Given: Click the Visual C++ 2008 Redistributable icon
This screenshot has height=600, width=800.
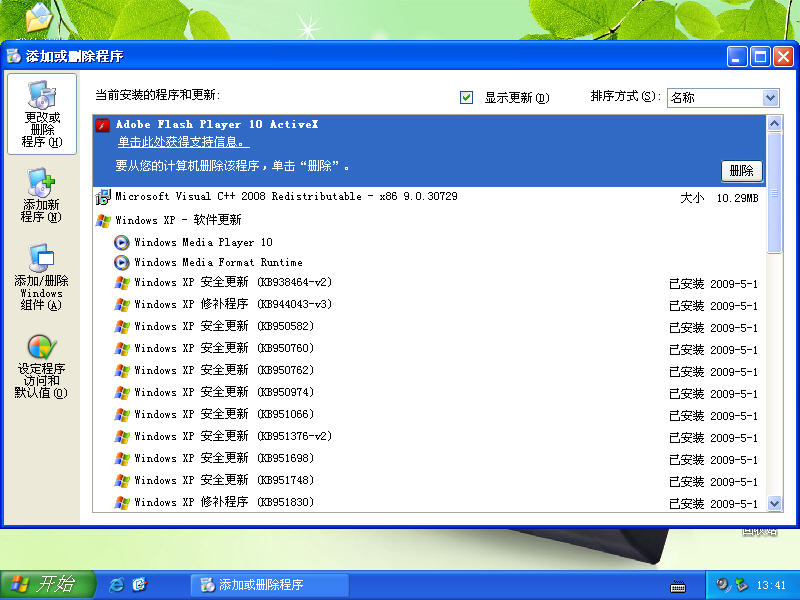Looking at the screenshot, I should [x=103, y=197].
